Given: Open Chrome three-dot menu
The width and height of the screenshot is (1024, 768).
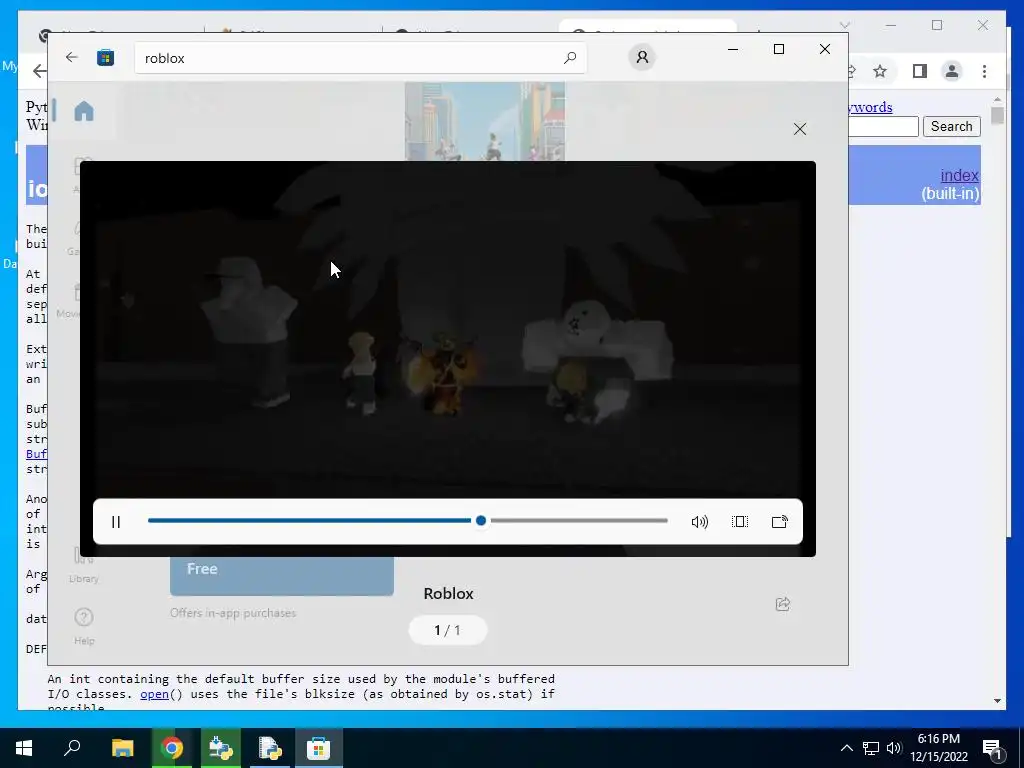Looking at the screenshot, I should pyautogui.click(x=984, y=71).
